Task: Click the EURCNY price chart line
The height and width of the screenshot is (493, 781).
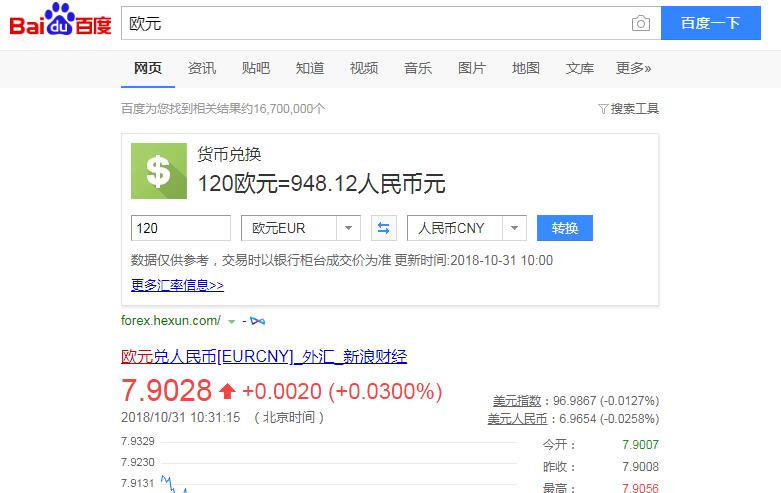Action: point(174,485)
